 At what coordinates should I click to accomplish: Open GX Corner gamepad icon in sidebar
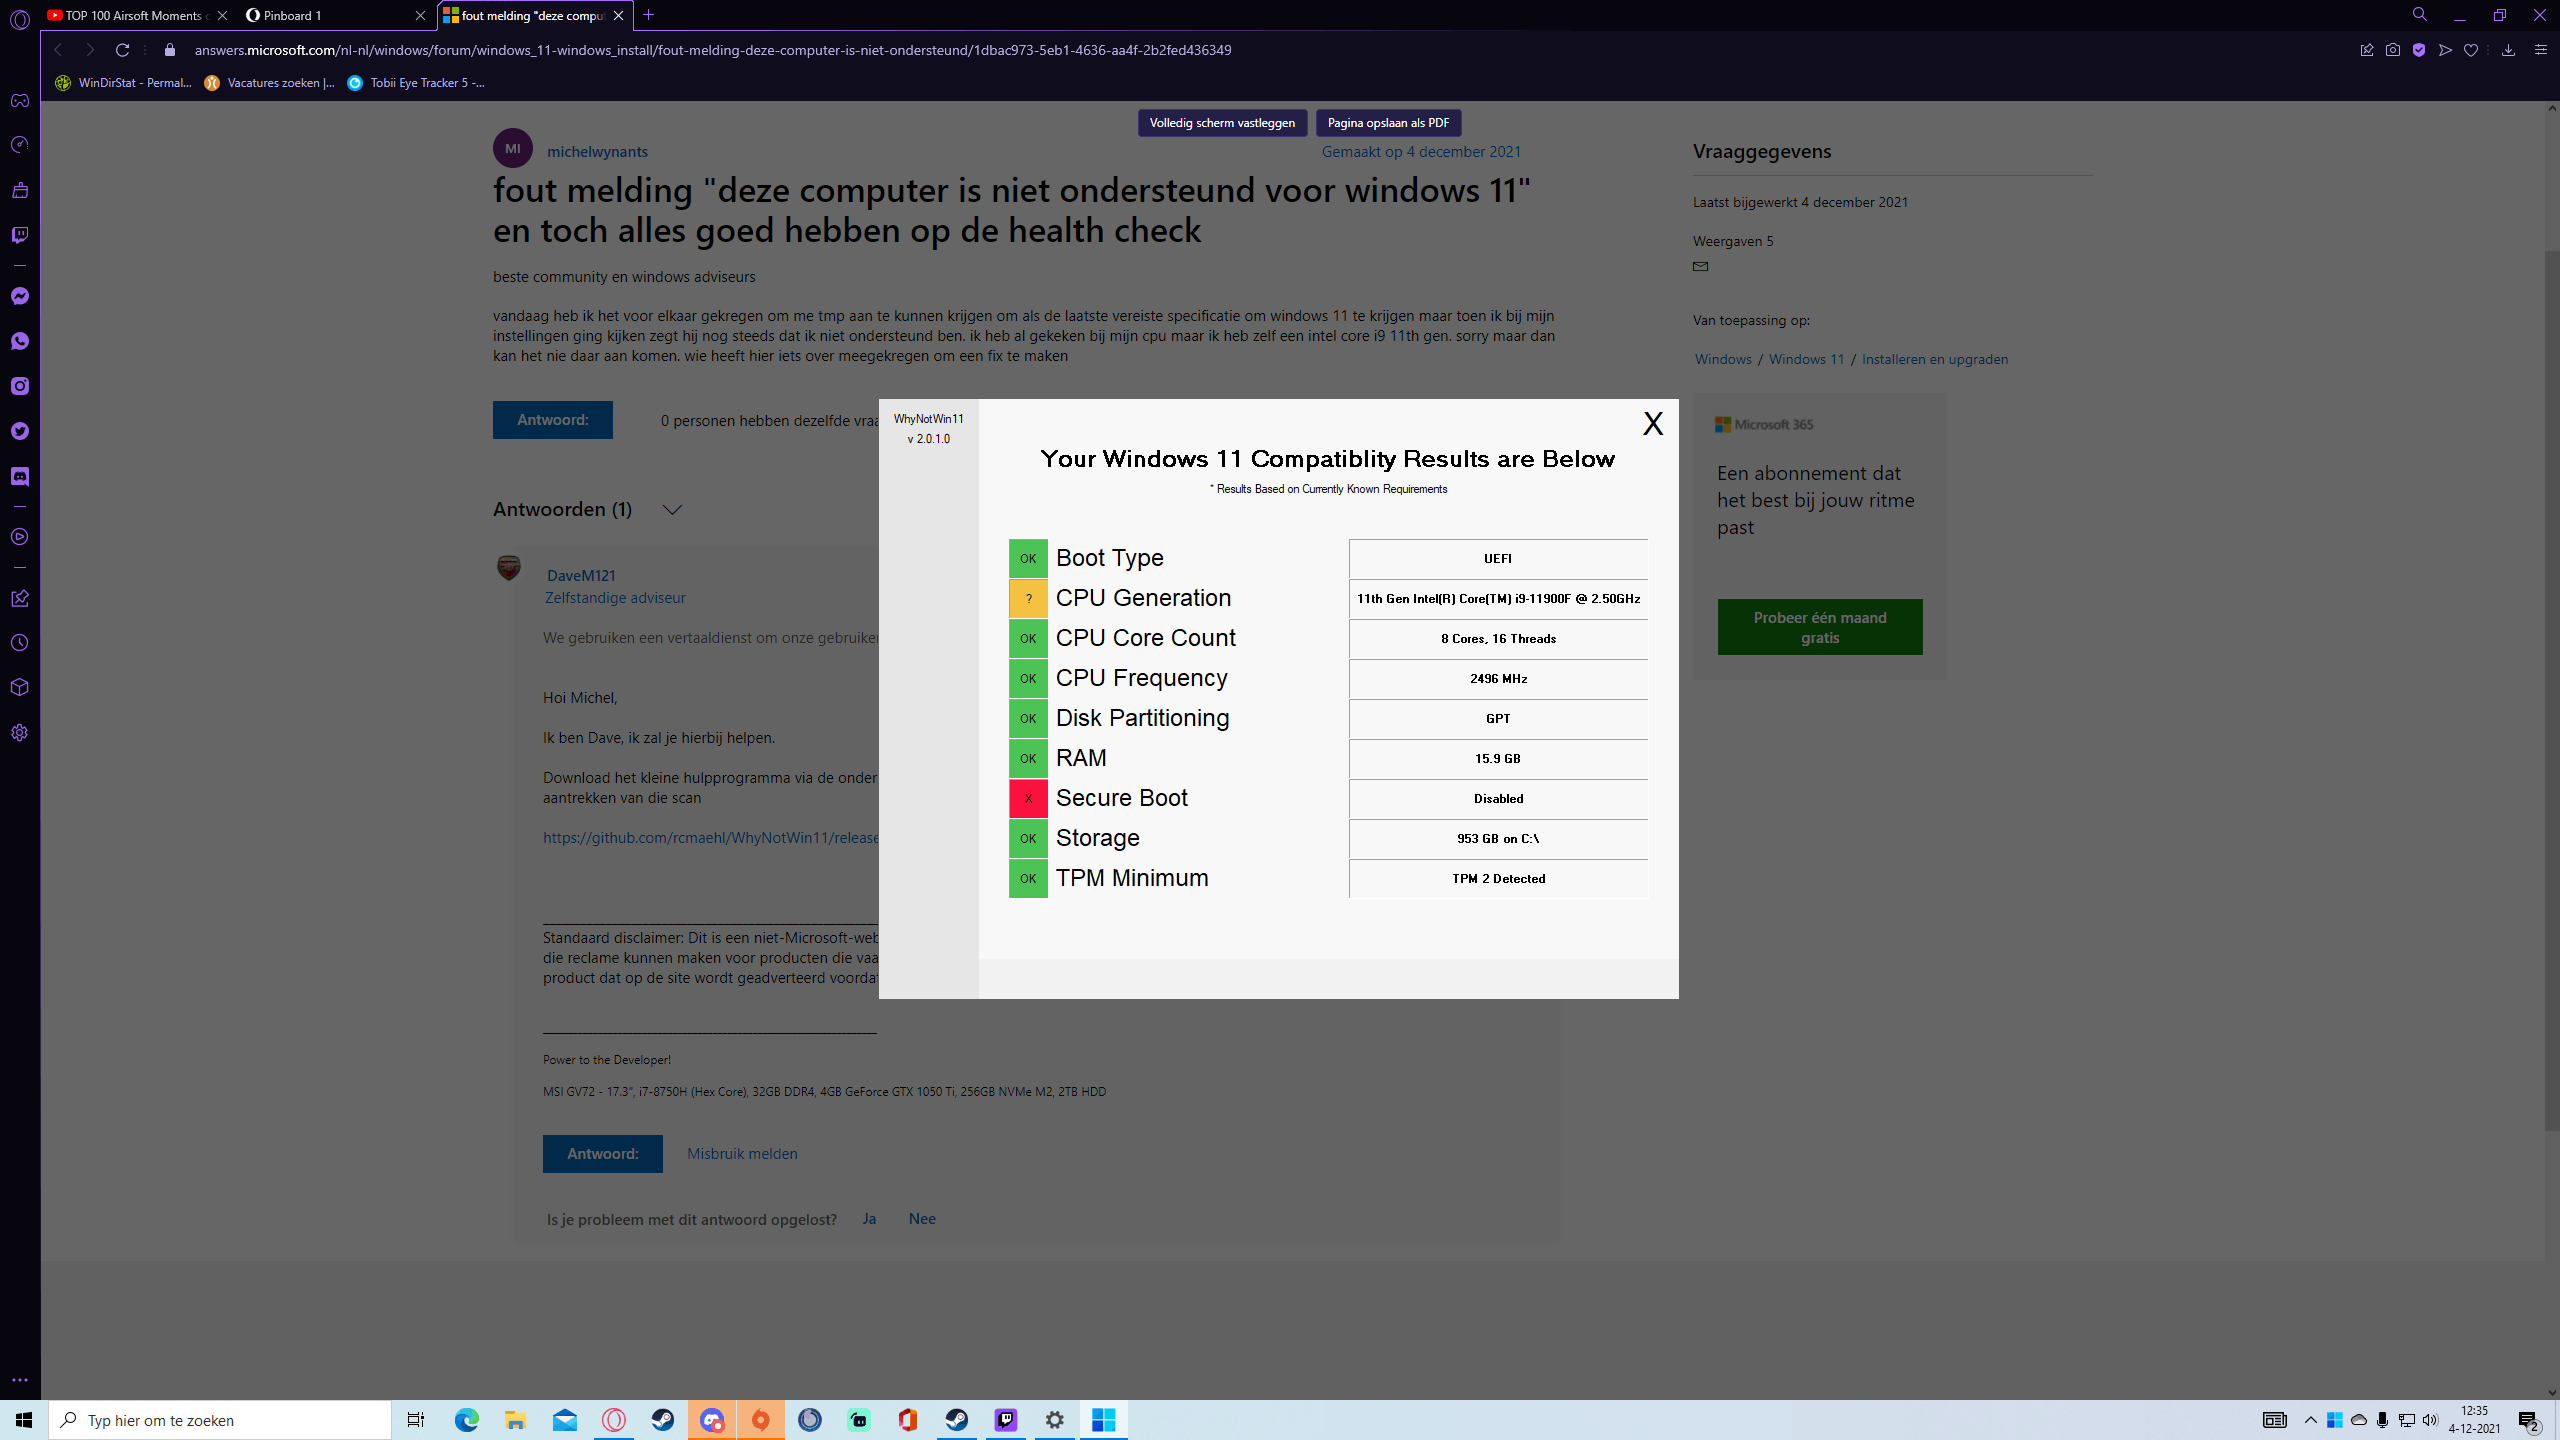20,100
